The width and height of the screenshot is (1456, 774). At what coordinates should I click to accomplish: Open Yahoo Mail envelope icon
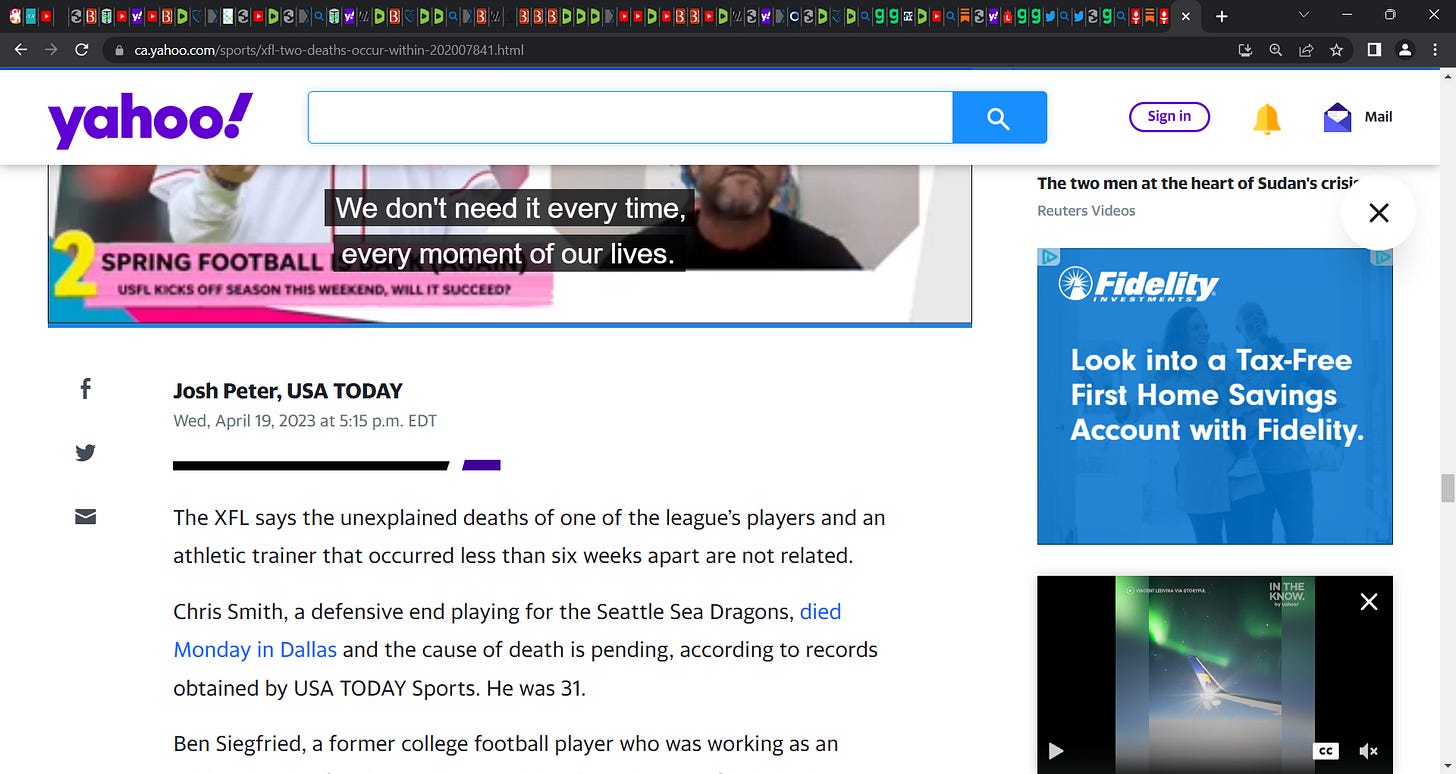(x=1337, y=118)
